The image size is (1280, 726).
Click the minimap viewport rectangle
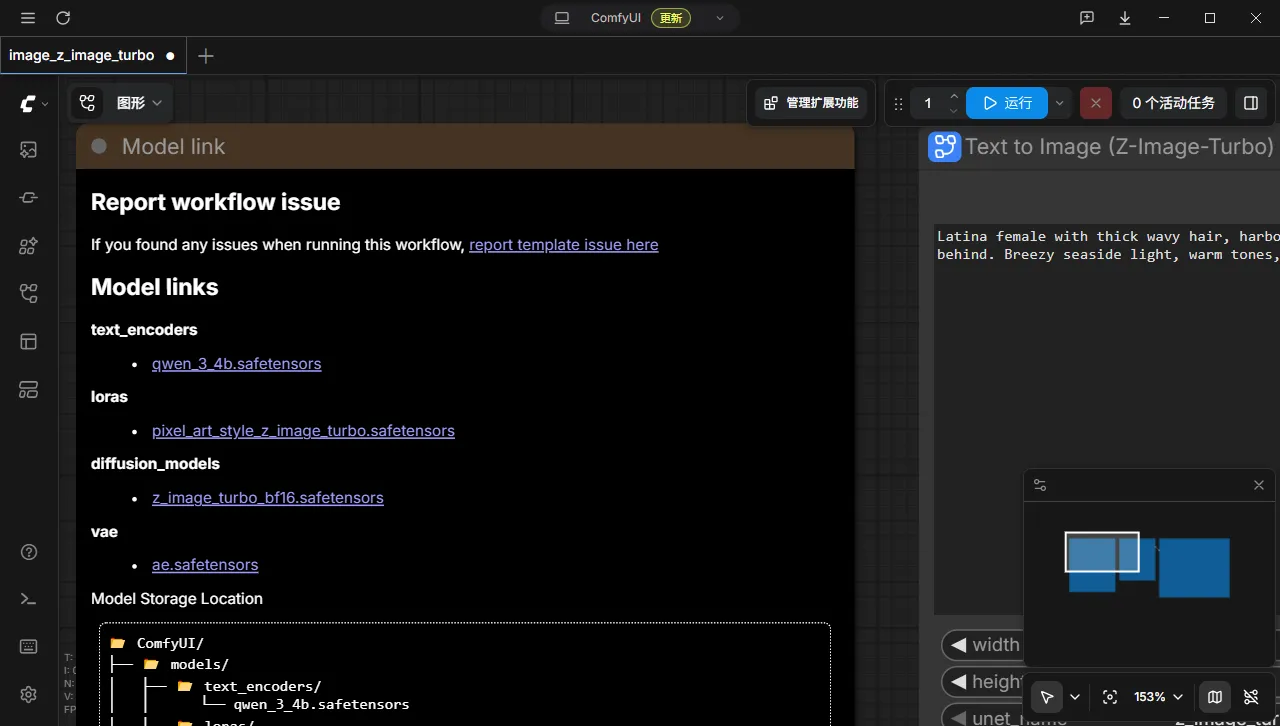[1102, 552]
